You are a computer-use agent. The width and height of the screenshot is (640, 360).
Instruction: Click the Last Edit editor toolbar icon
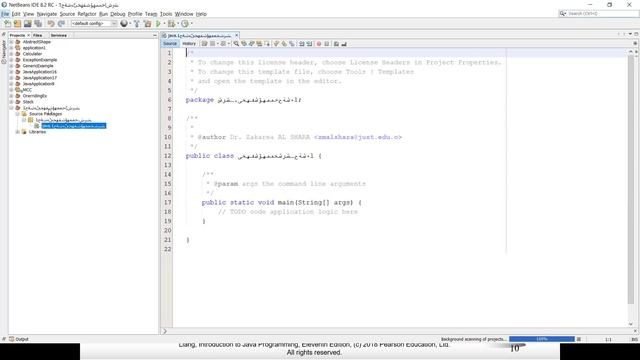click(204, 44)
